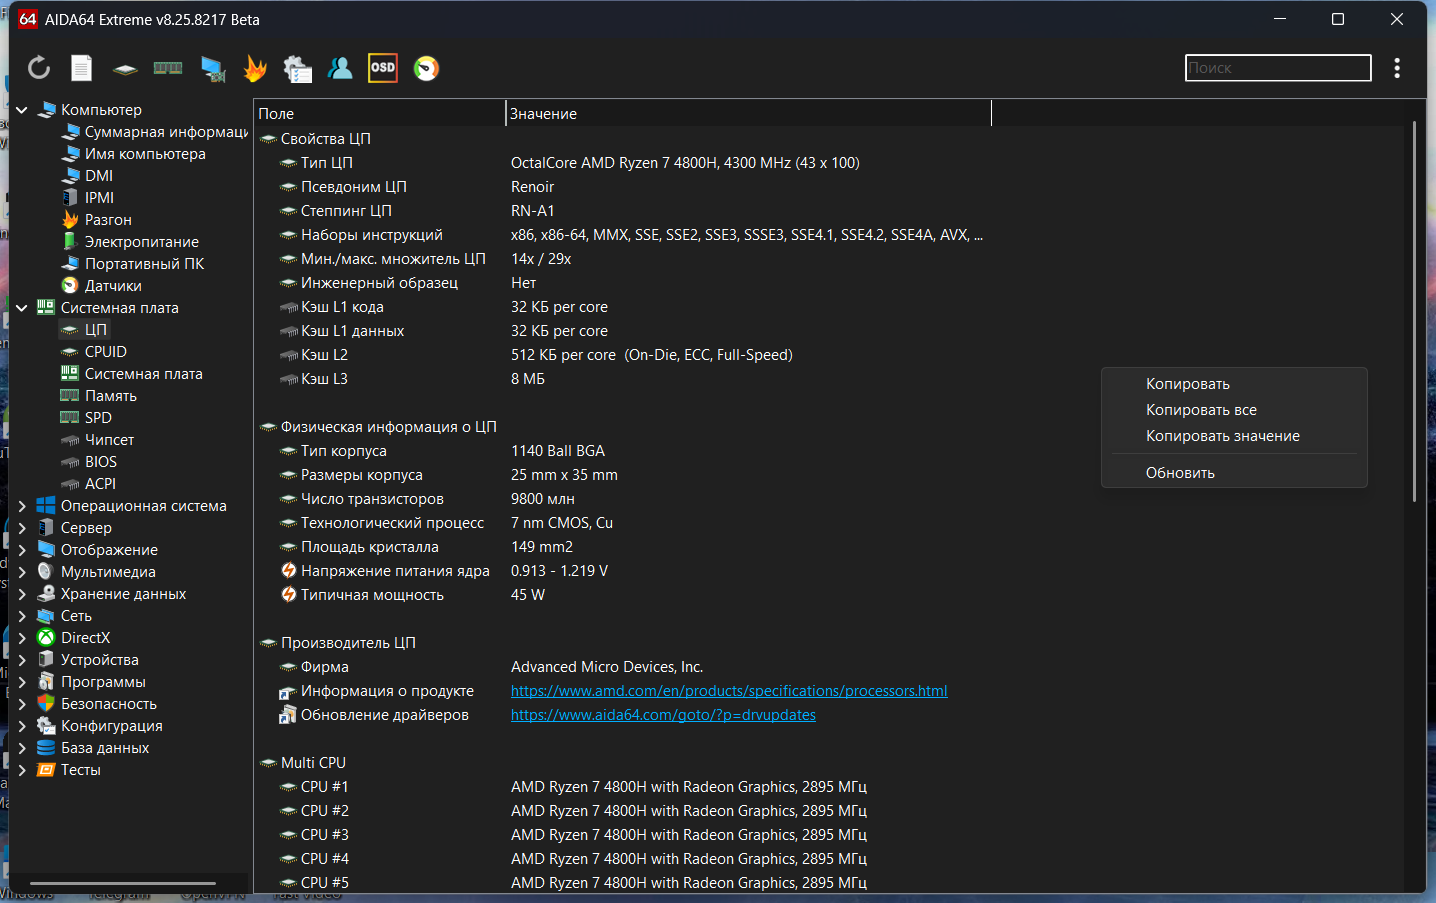
Task: Click the OSD panel toolbar icon
Action: (x=383, y=68)
